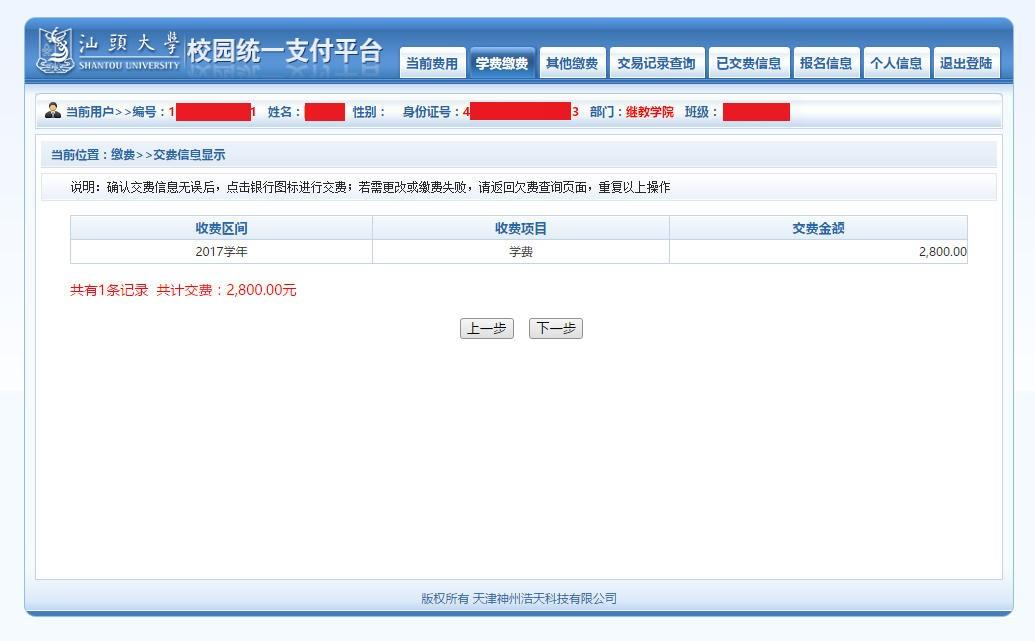
Task: Log out via the 退出登陆 tab
Action: click(x=966, y=64)
